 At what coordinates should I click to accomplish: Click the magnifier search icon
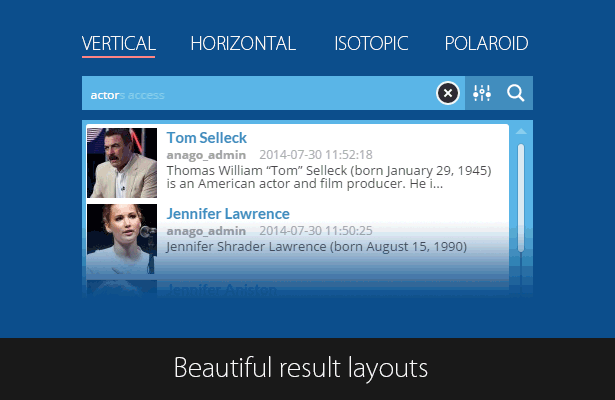515,93
